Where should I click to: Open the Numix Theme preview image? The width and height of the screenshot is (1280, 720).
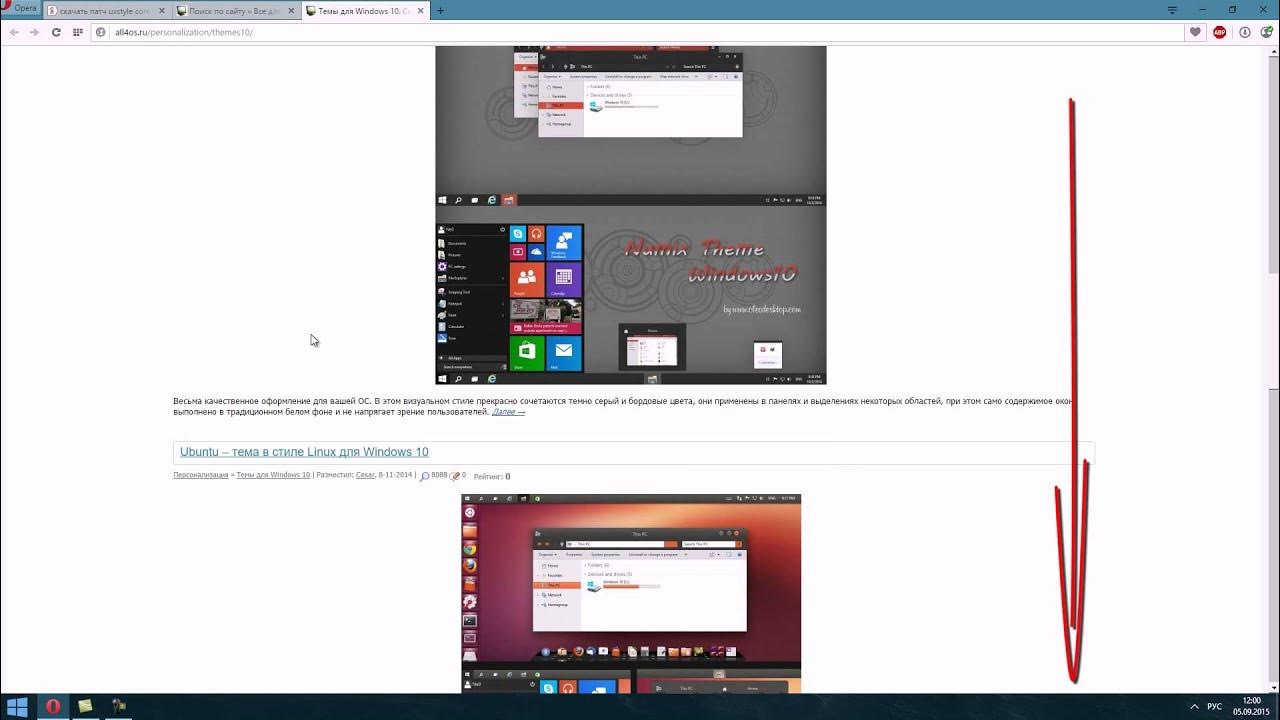point(631,215)
